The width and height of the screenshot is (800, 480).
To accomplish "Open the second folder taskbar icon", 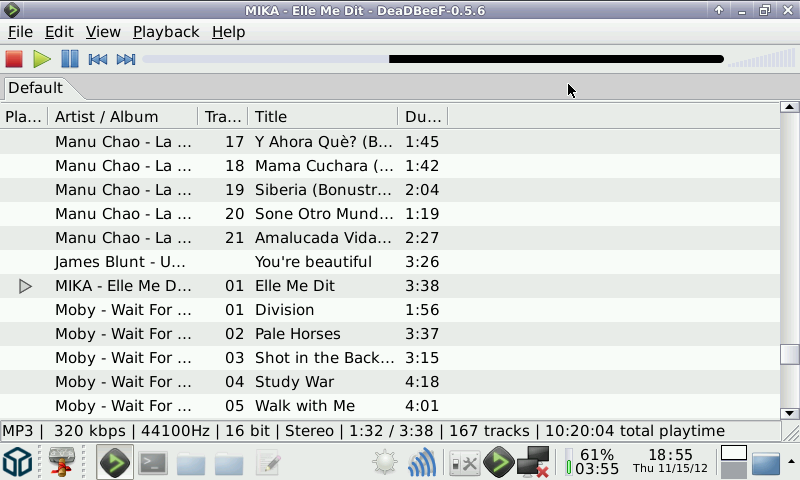I will (229, 463).
